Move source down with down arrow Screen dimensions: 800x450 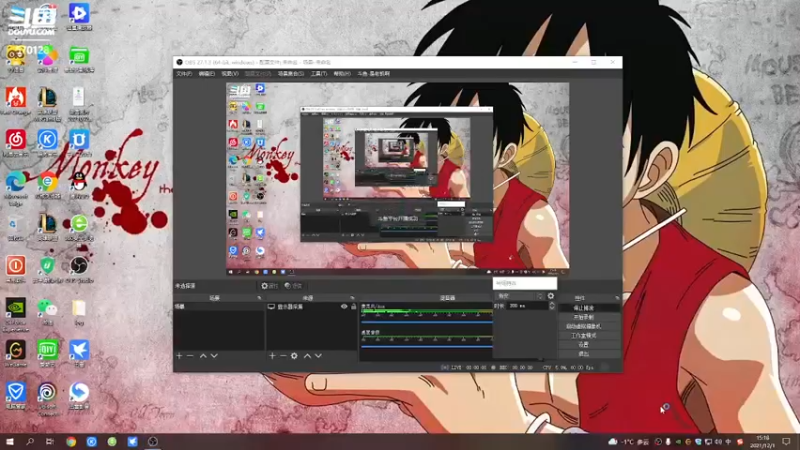coord(318,356)
